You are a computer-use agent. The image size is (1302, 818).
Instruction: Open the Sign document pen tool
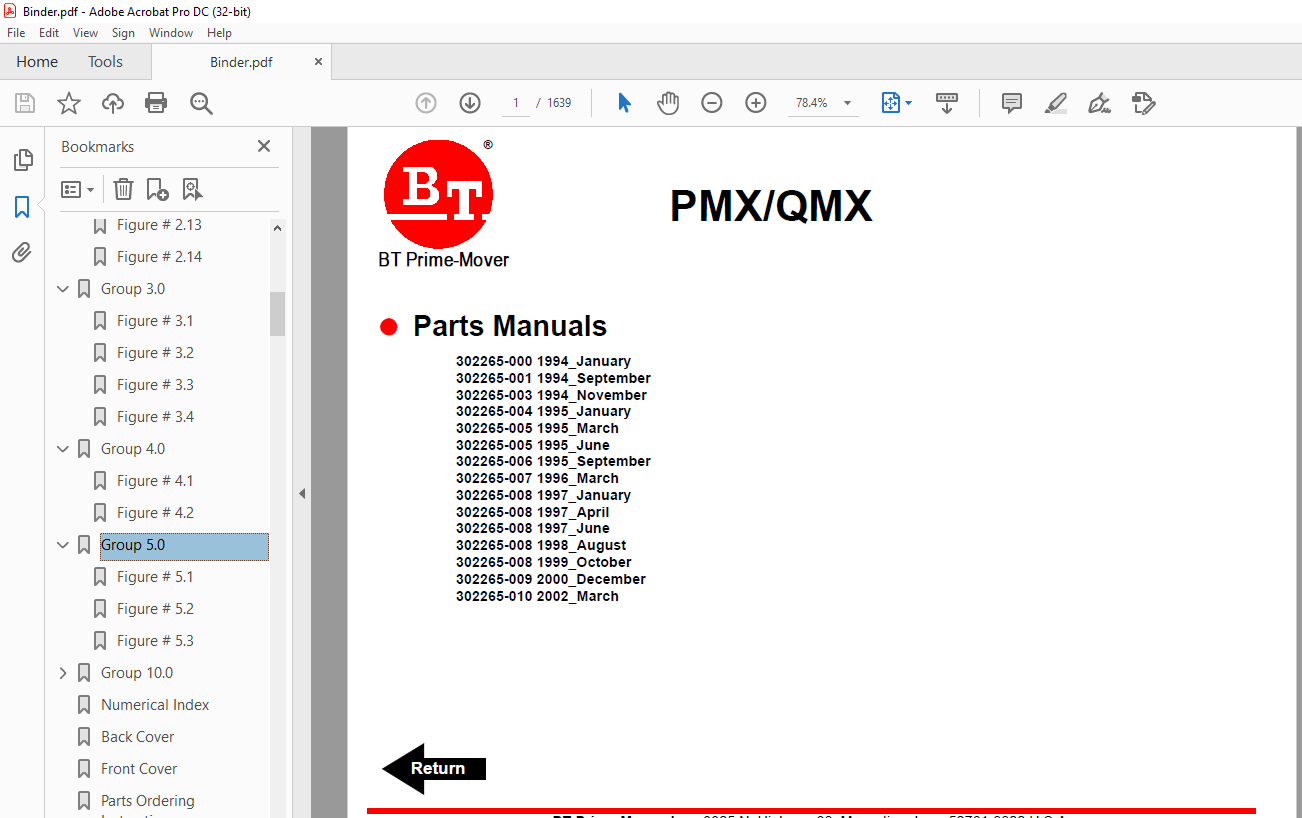pyautogui.click(x=1100, y=103)
